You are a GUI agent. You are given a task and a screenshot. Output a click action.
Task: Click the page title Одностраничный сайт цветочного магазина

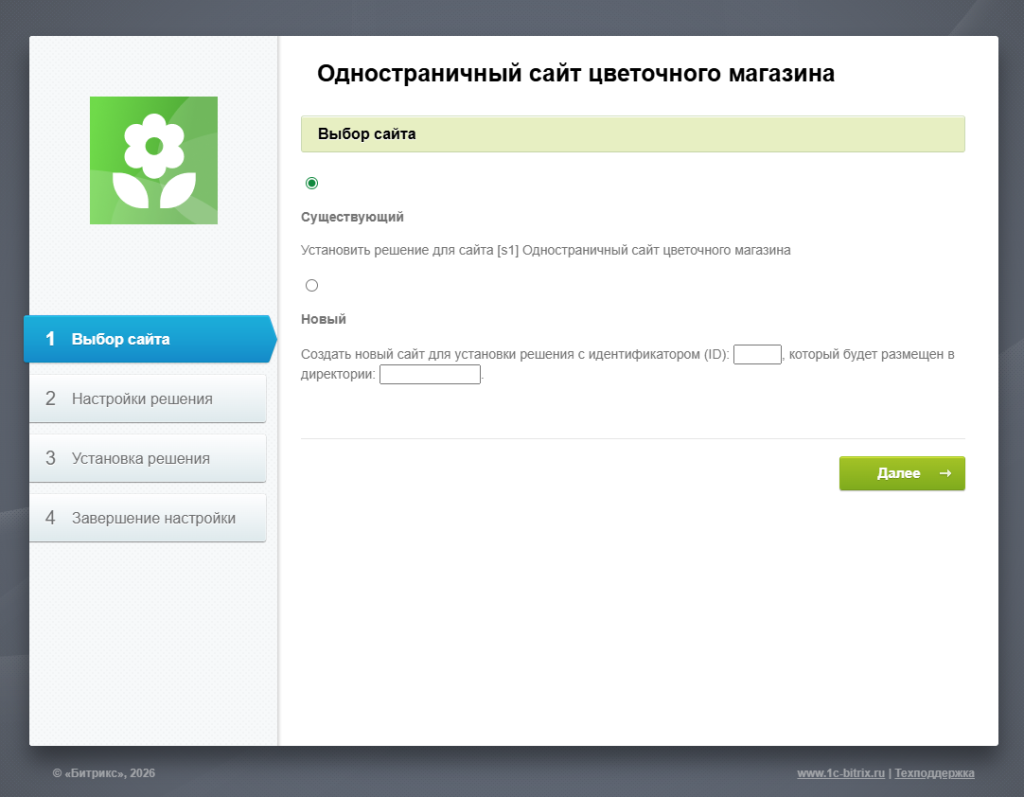pos(575,73)
